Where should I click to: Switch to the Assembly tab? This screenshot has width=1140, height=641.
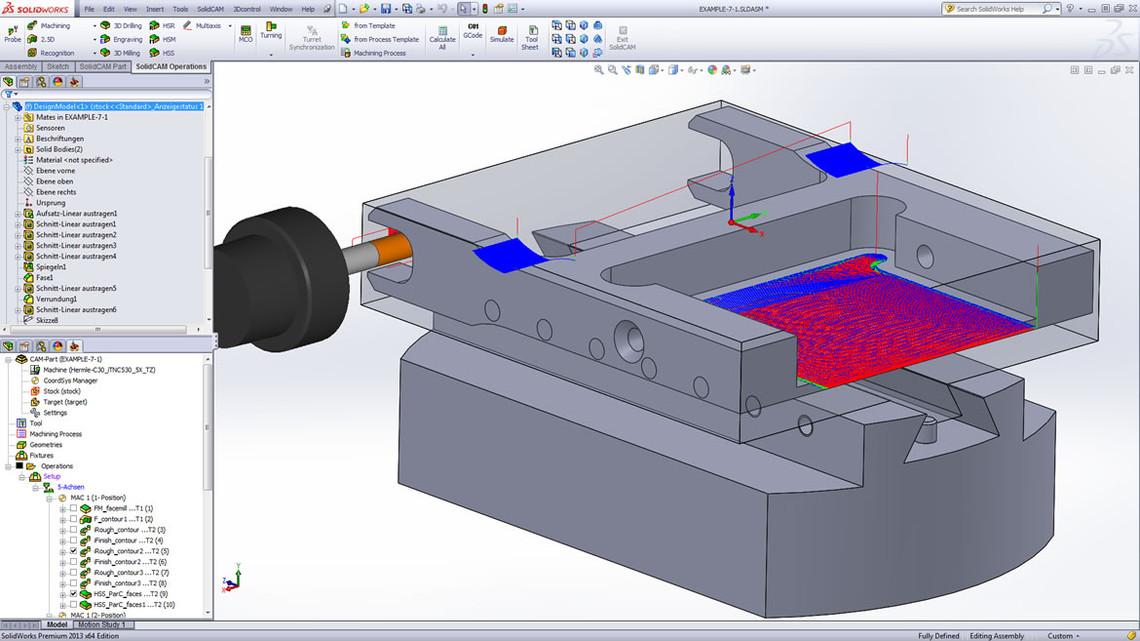click(x=21, y=66)
